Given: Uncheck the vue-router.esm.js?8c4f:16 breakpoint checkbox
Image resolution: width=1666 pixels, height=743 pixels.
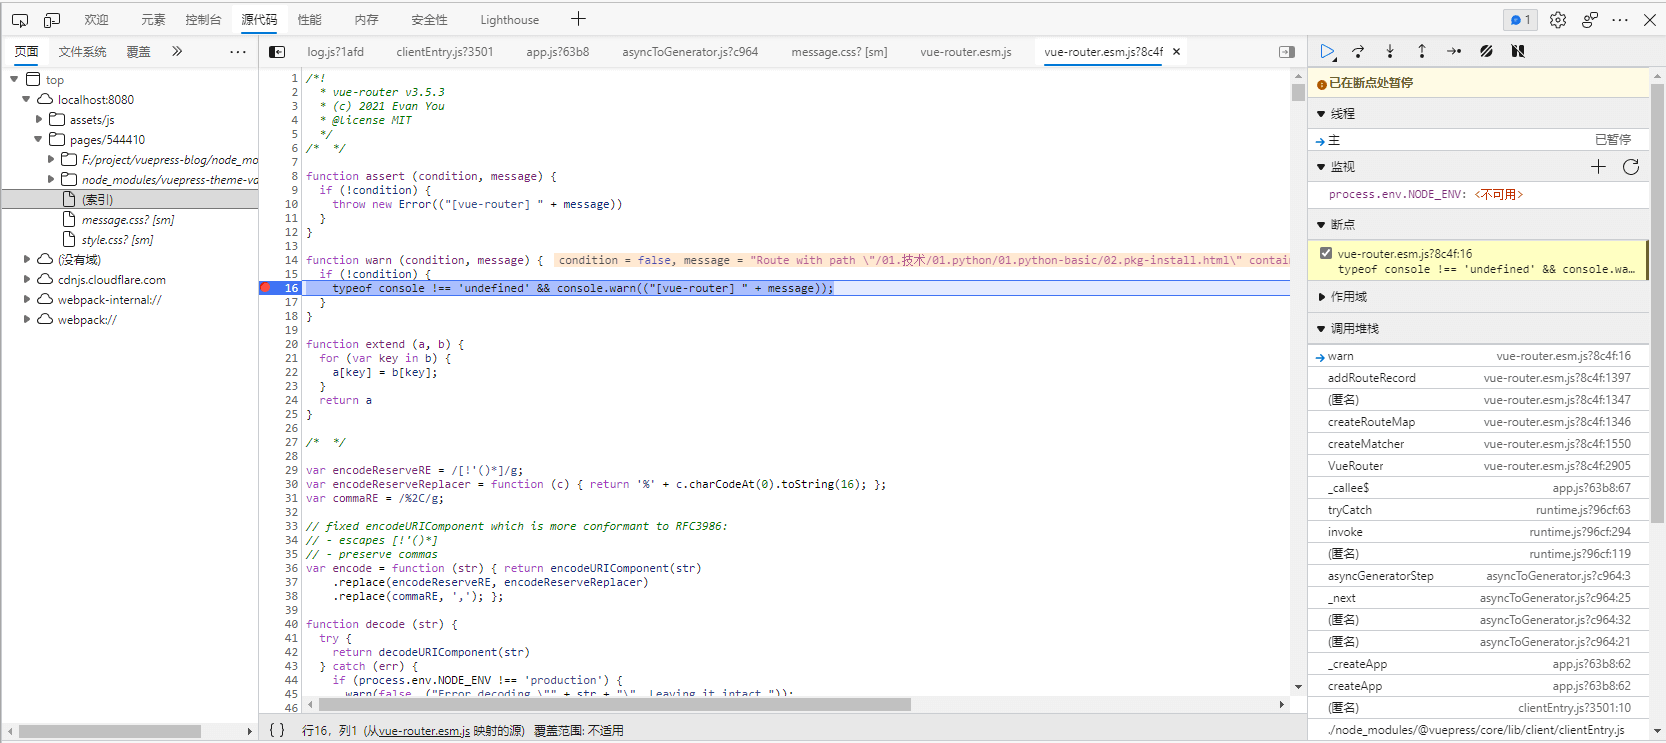Looking at the screenshot, I should [x=1326, y=254].
